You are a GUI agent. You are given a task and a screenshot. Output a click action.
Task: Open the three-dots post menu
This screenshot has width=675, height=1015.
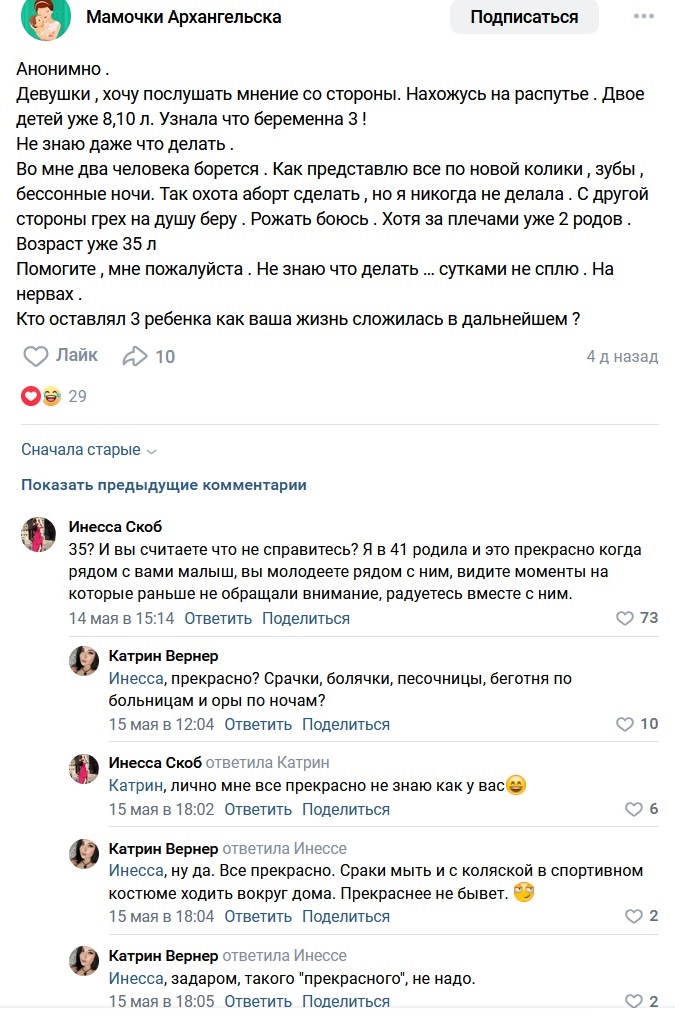tap(645, 17)
